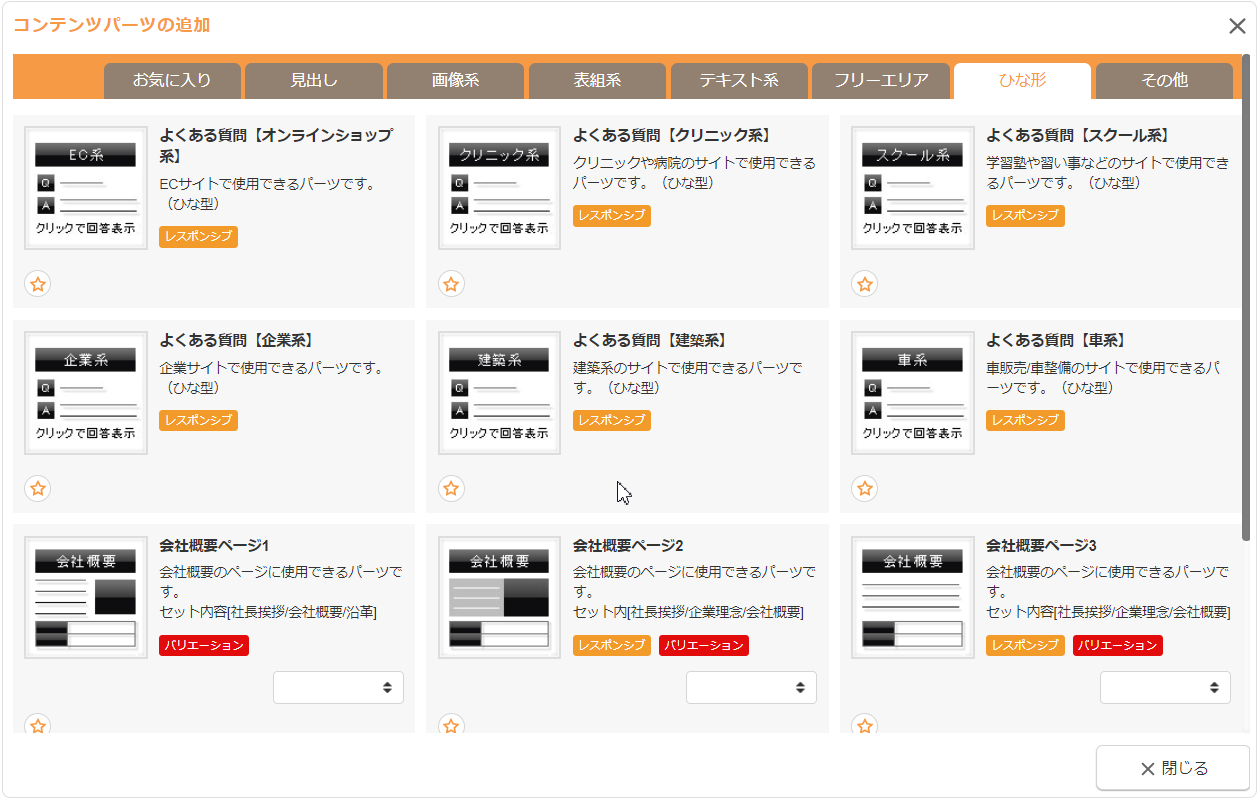Click the コンテンツパーツの追加 dialog title
Viewport: 1259px width, 799px height.
[x=111, y=25]
